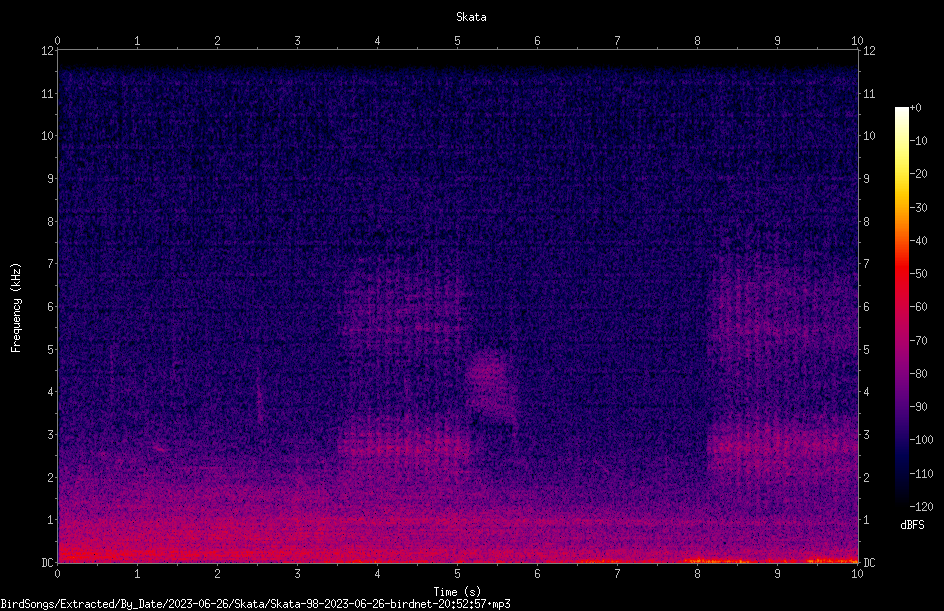Click the "-90" color scale label
944x611 pixels.
pos(919,407)
